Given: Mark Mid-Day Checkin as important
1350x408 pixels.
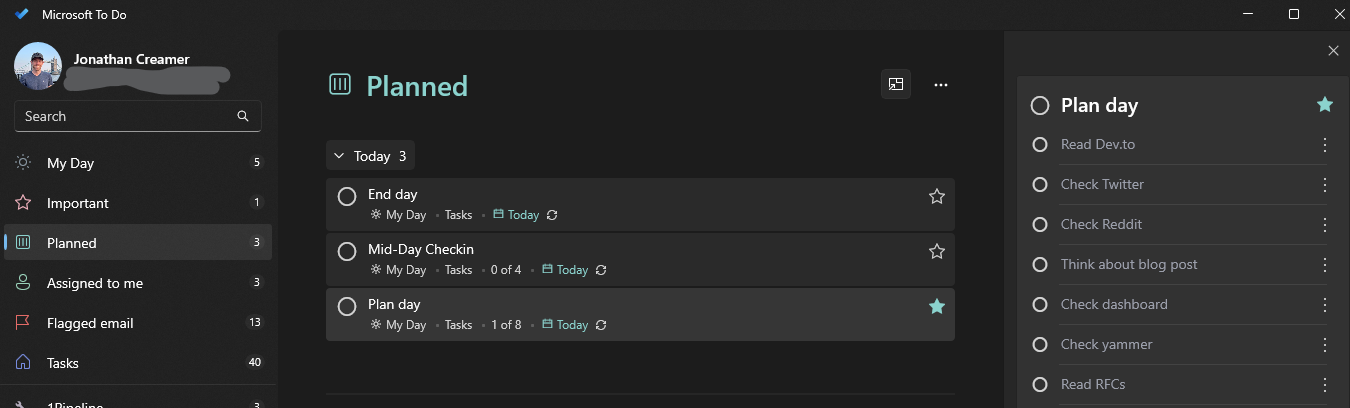Looking at the screenshot, I should click(937, 252).
